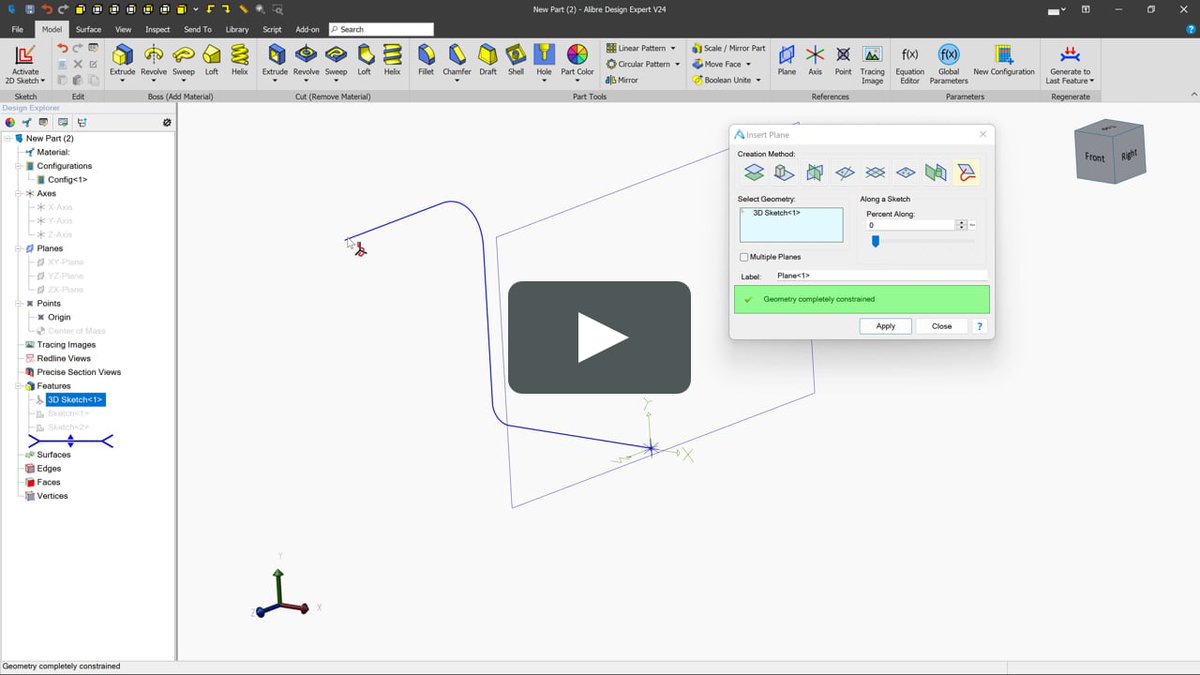Choose the offset plane creation method
Image resolution: width=1200 pixels, height=675 pixels.
tap(754, 173)
